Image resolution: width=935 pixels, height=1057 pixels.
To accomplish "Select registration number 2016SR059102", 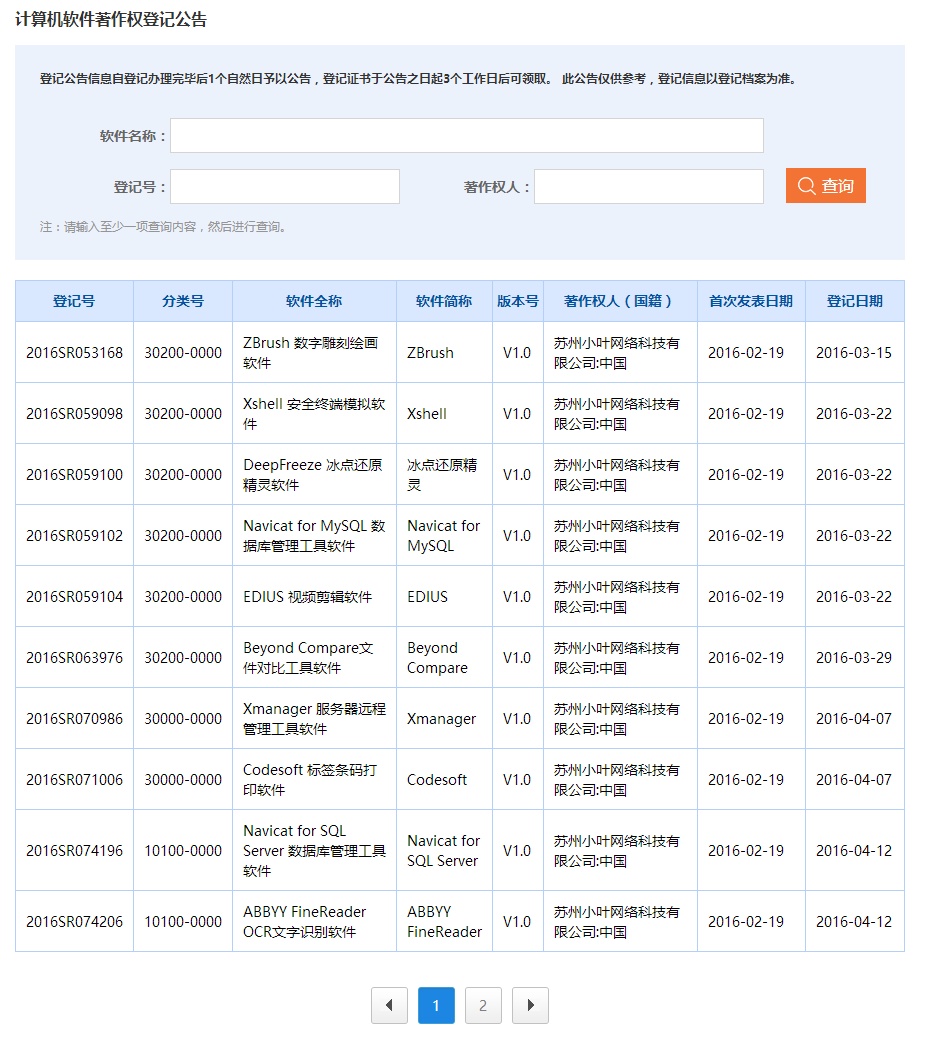I will click(74, 536).
